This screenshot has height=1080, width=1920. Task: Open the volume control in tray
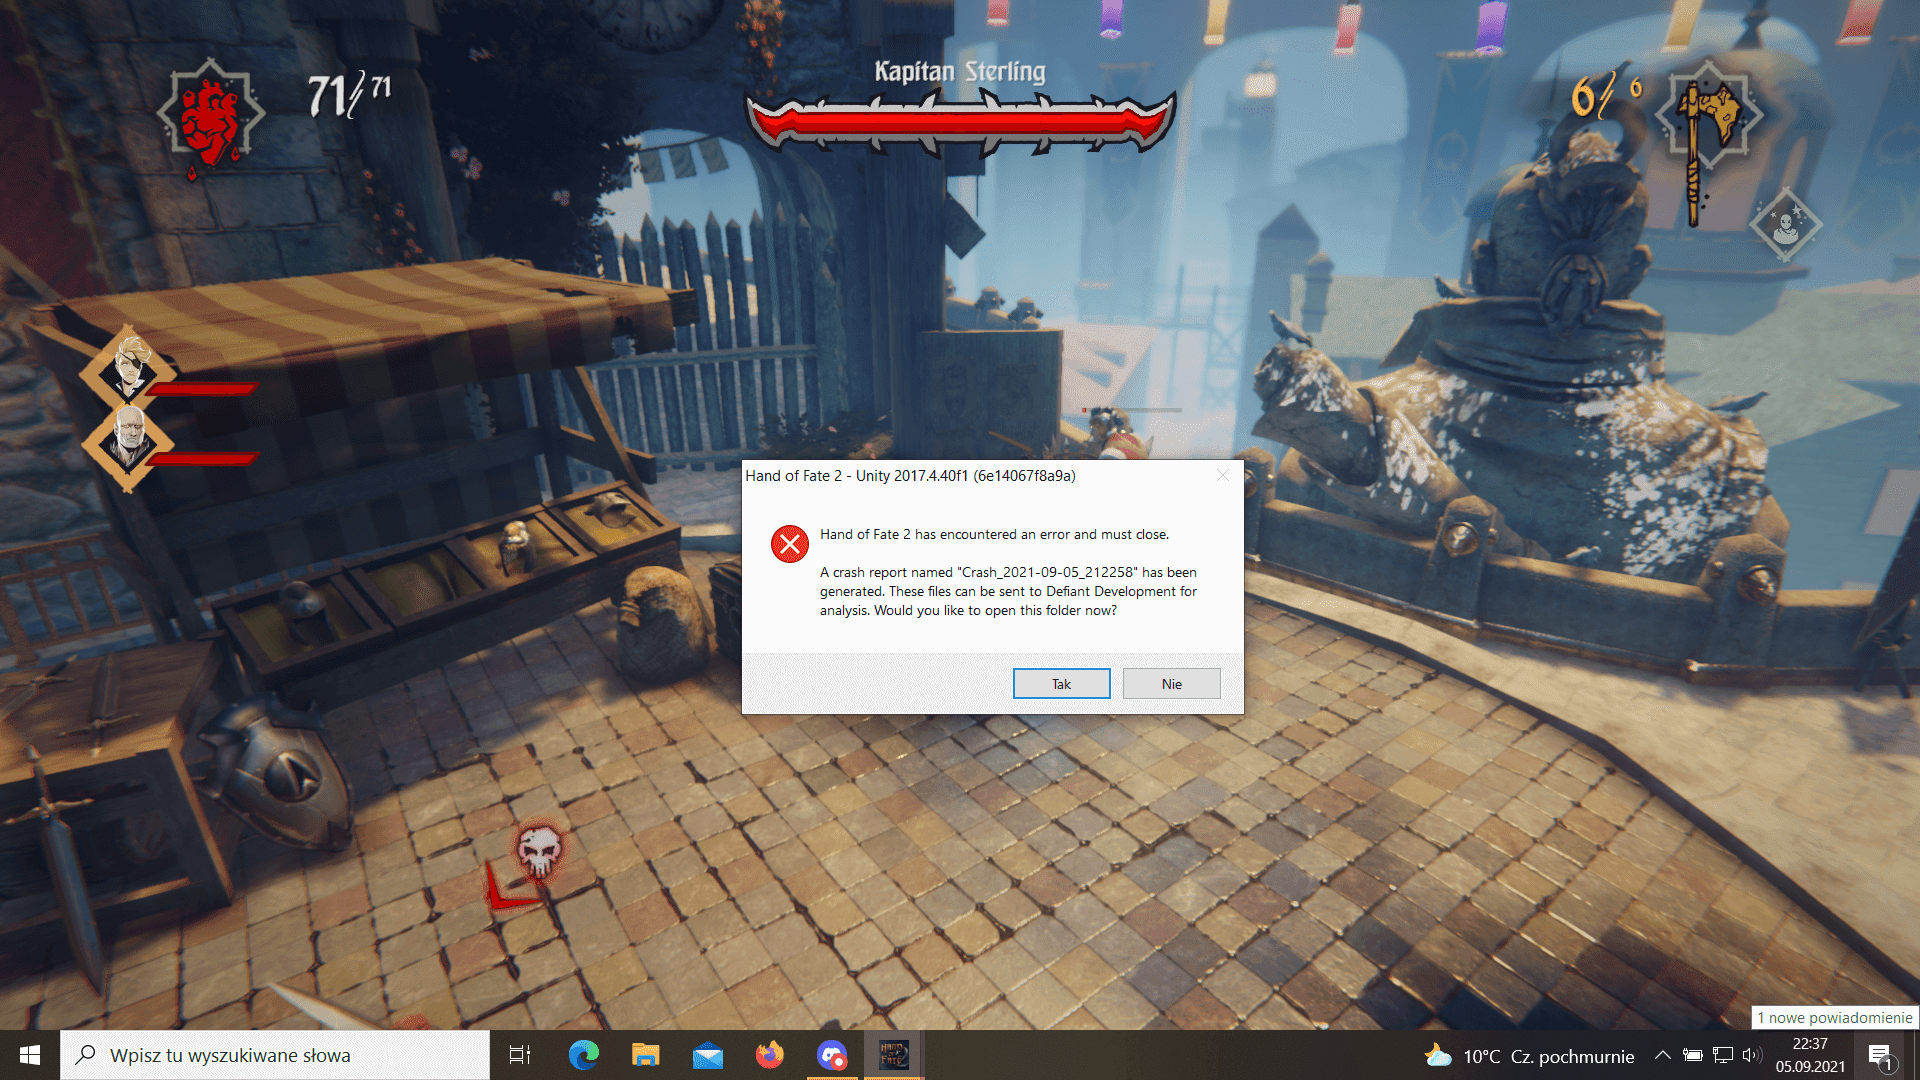[1751, 1055]
